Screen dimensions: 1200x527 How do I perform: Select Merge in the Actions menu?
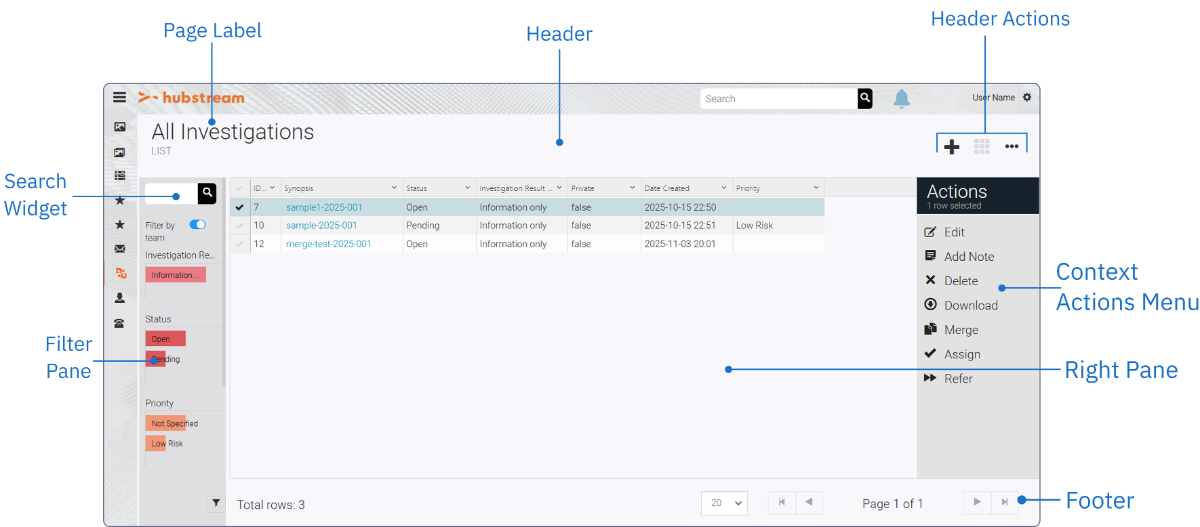tap(960, 330)
